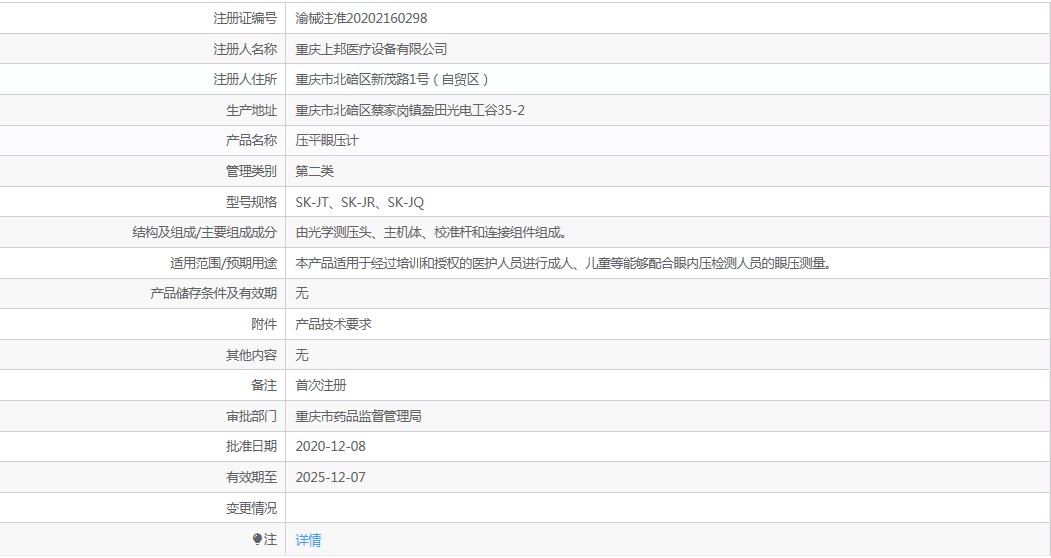
Task: Click registration number 渝械注准20202160298
Action: click(361, 18)
